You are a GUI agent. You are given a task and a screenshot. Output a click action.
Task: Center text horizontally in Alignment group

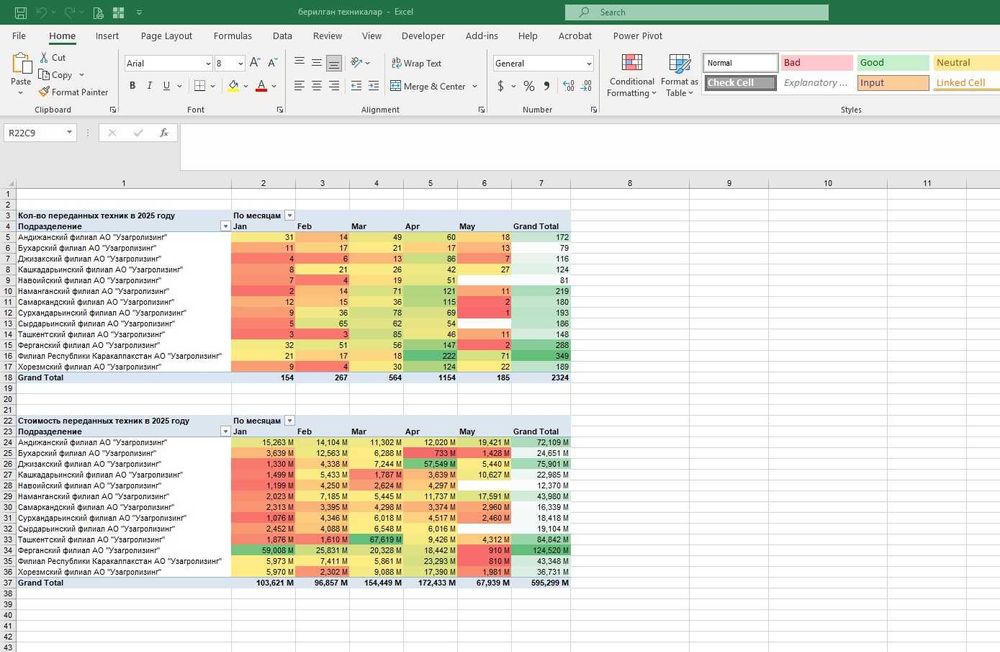pyautogui.click(x=316, y=85)
